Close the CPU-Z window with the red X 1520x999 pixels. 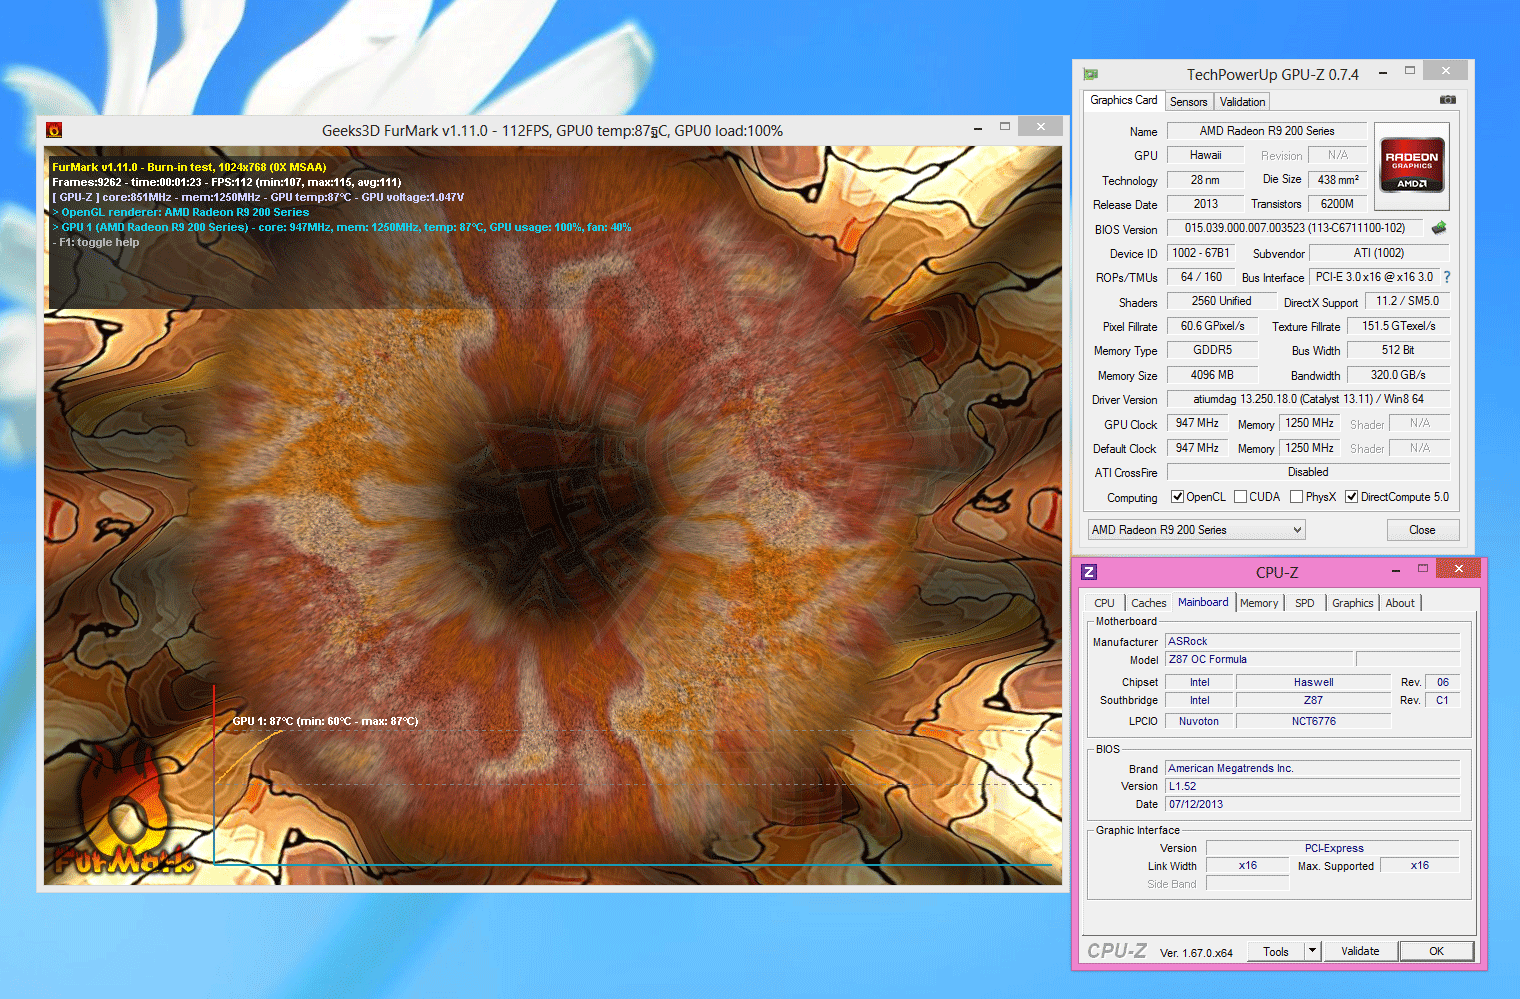click(x=1459, y=569)
